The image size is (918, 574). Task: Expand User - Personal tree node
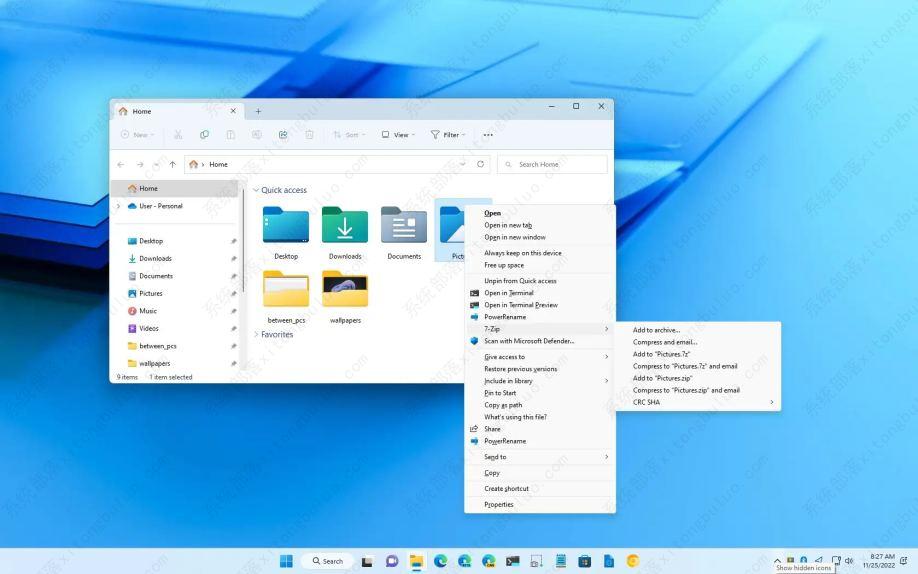coord(119,206)
